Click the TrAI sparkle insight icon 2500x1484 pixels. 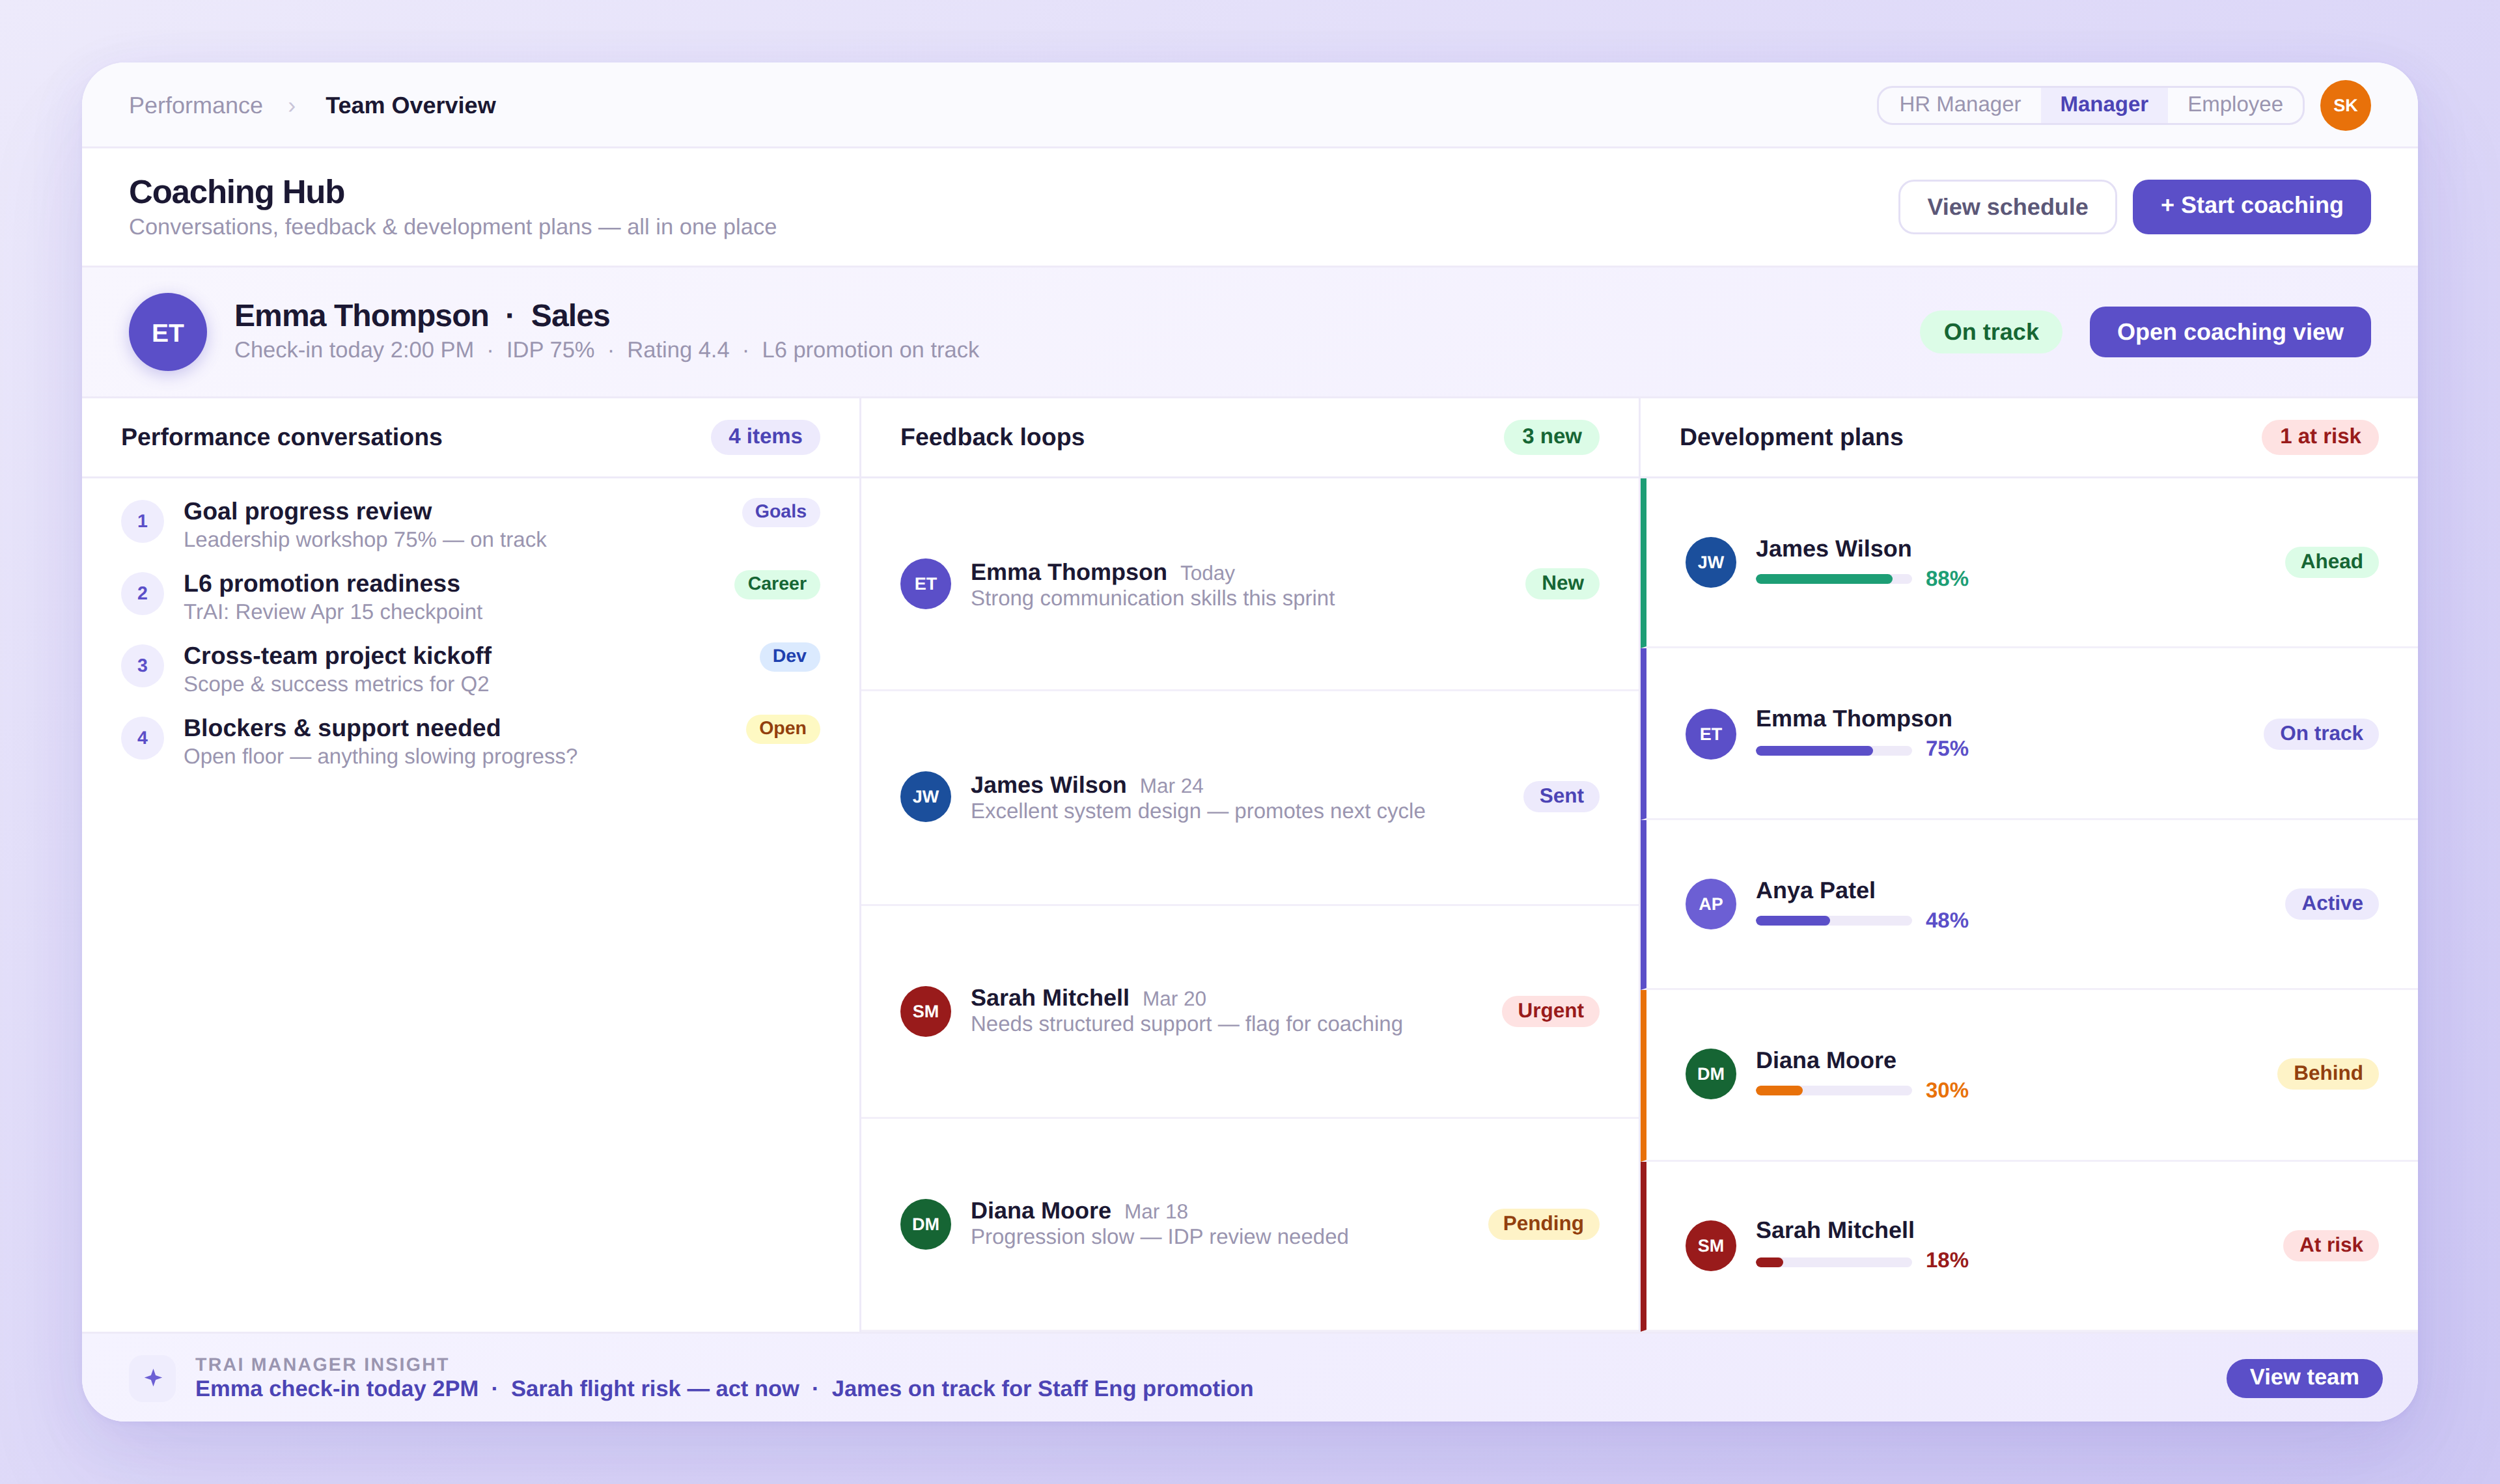(x=152, y=1376)
